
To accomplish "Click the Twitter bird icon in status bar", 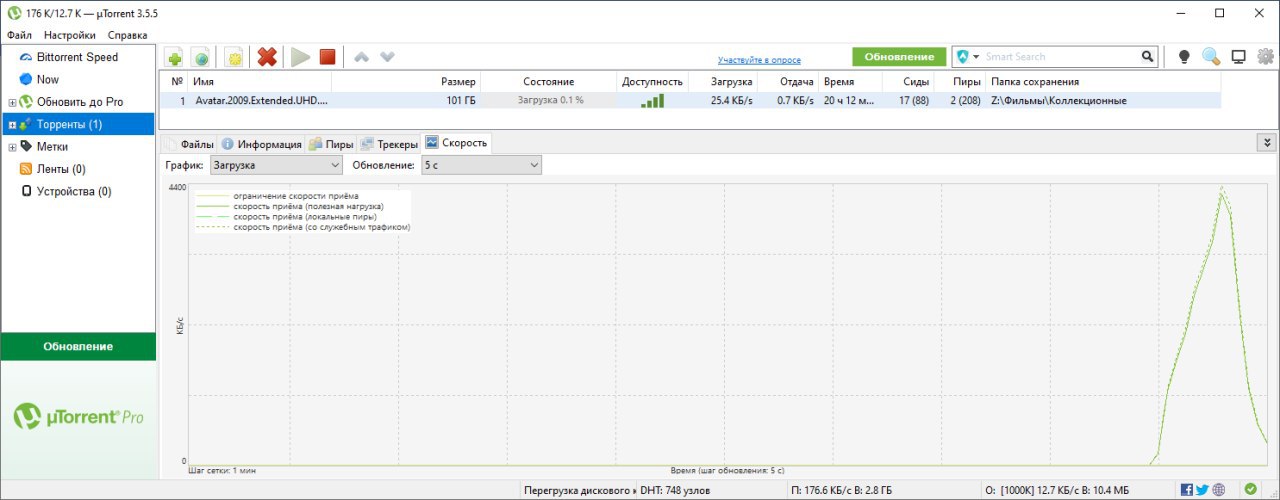I will [x=1202, y=490].
